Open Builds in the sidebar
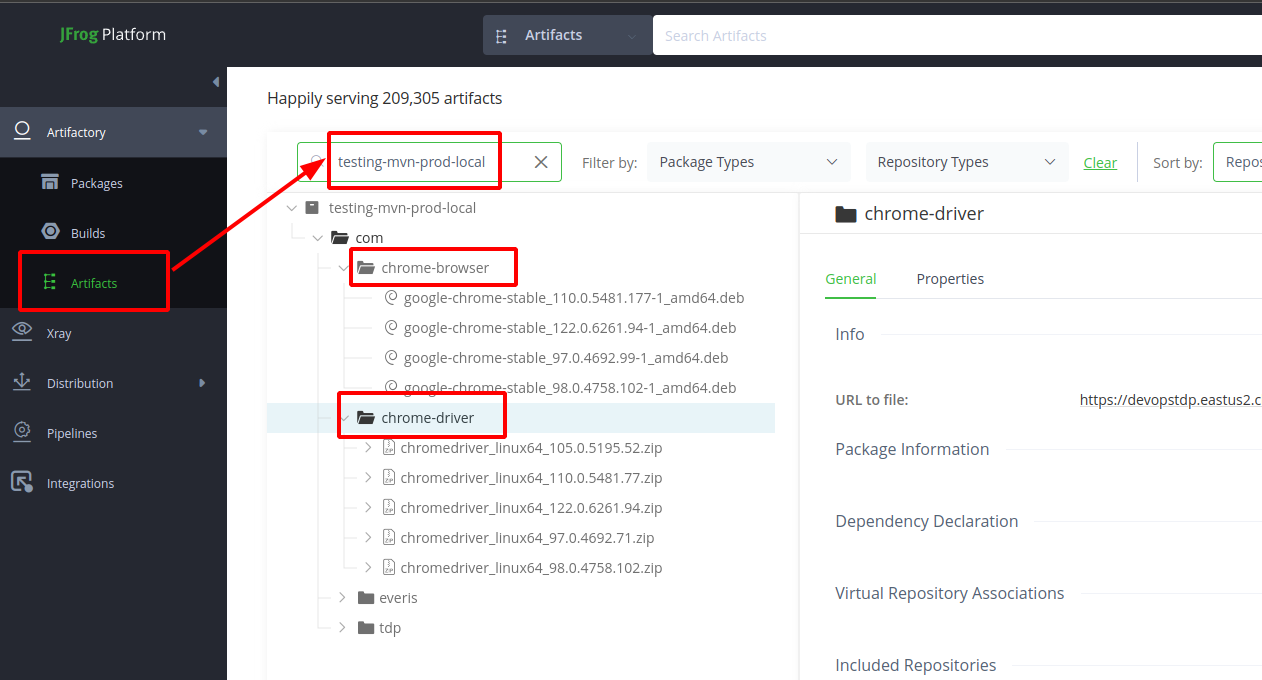Screen dimensions: 1262x680 coord(88,233)
